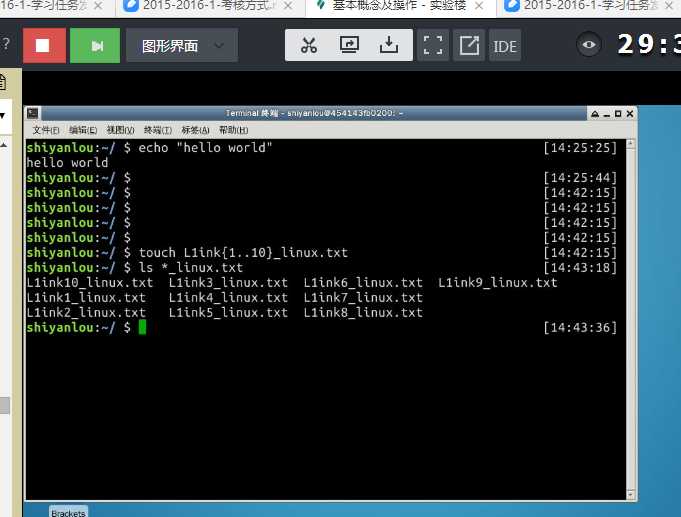This screenshot has width=681, height=517.
Task: Click the L1ink1_linux.txt file name
Action: [x=86, y=298]
